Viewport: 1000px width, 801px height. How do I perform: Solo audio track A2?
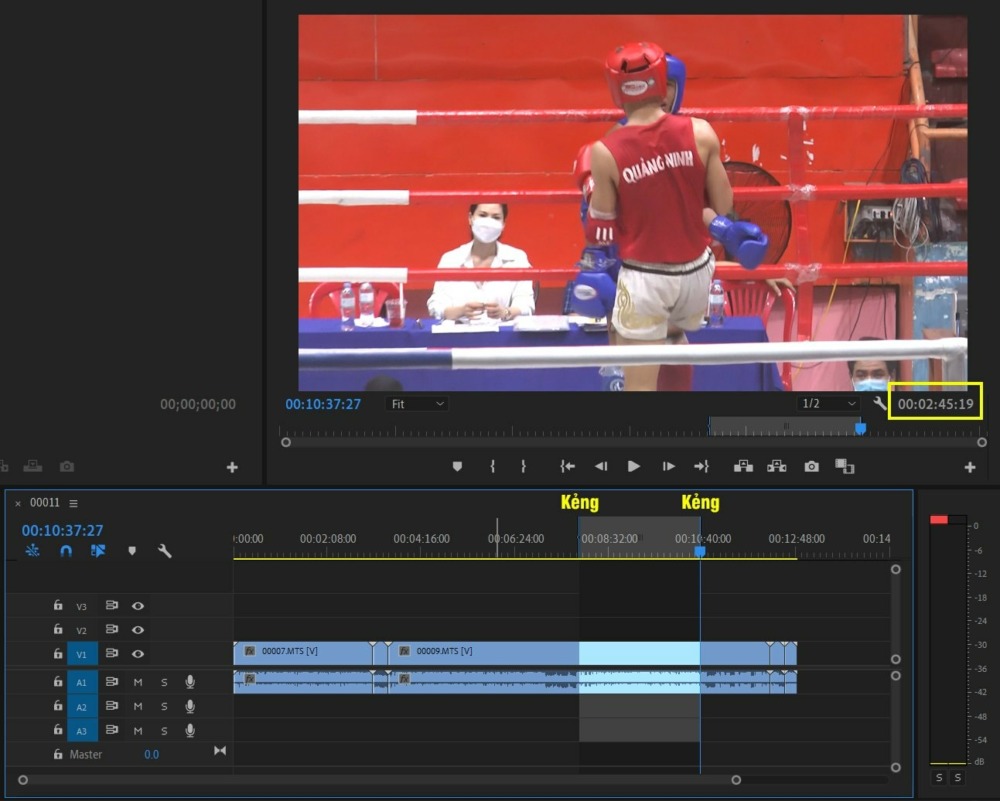click(x=164, y=707)
